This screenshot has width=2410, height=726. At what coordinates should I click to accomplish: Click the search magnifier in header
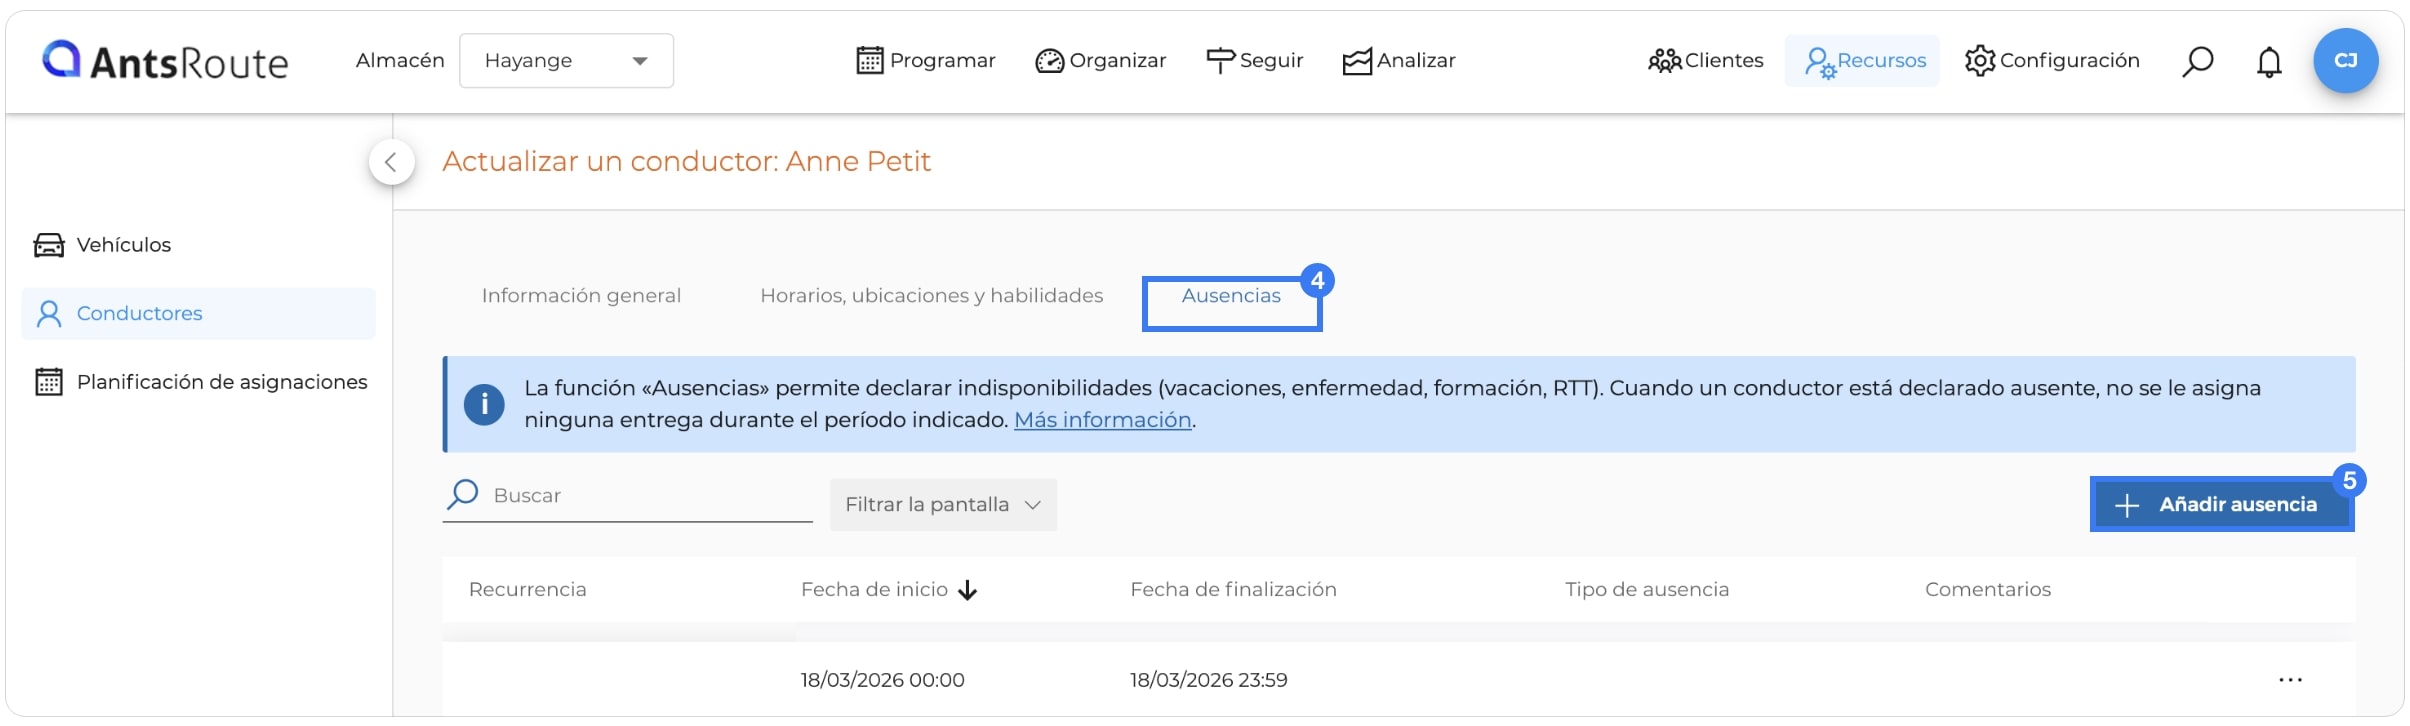click(x=2197, y=62)
